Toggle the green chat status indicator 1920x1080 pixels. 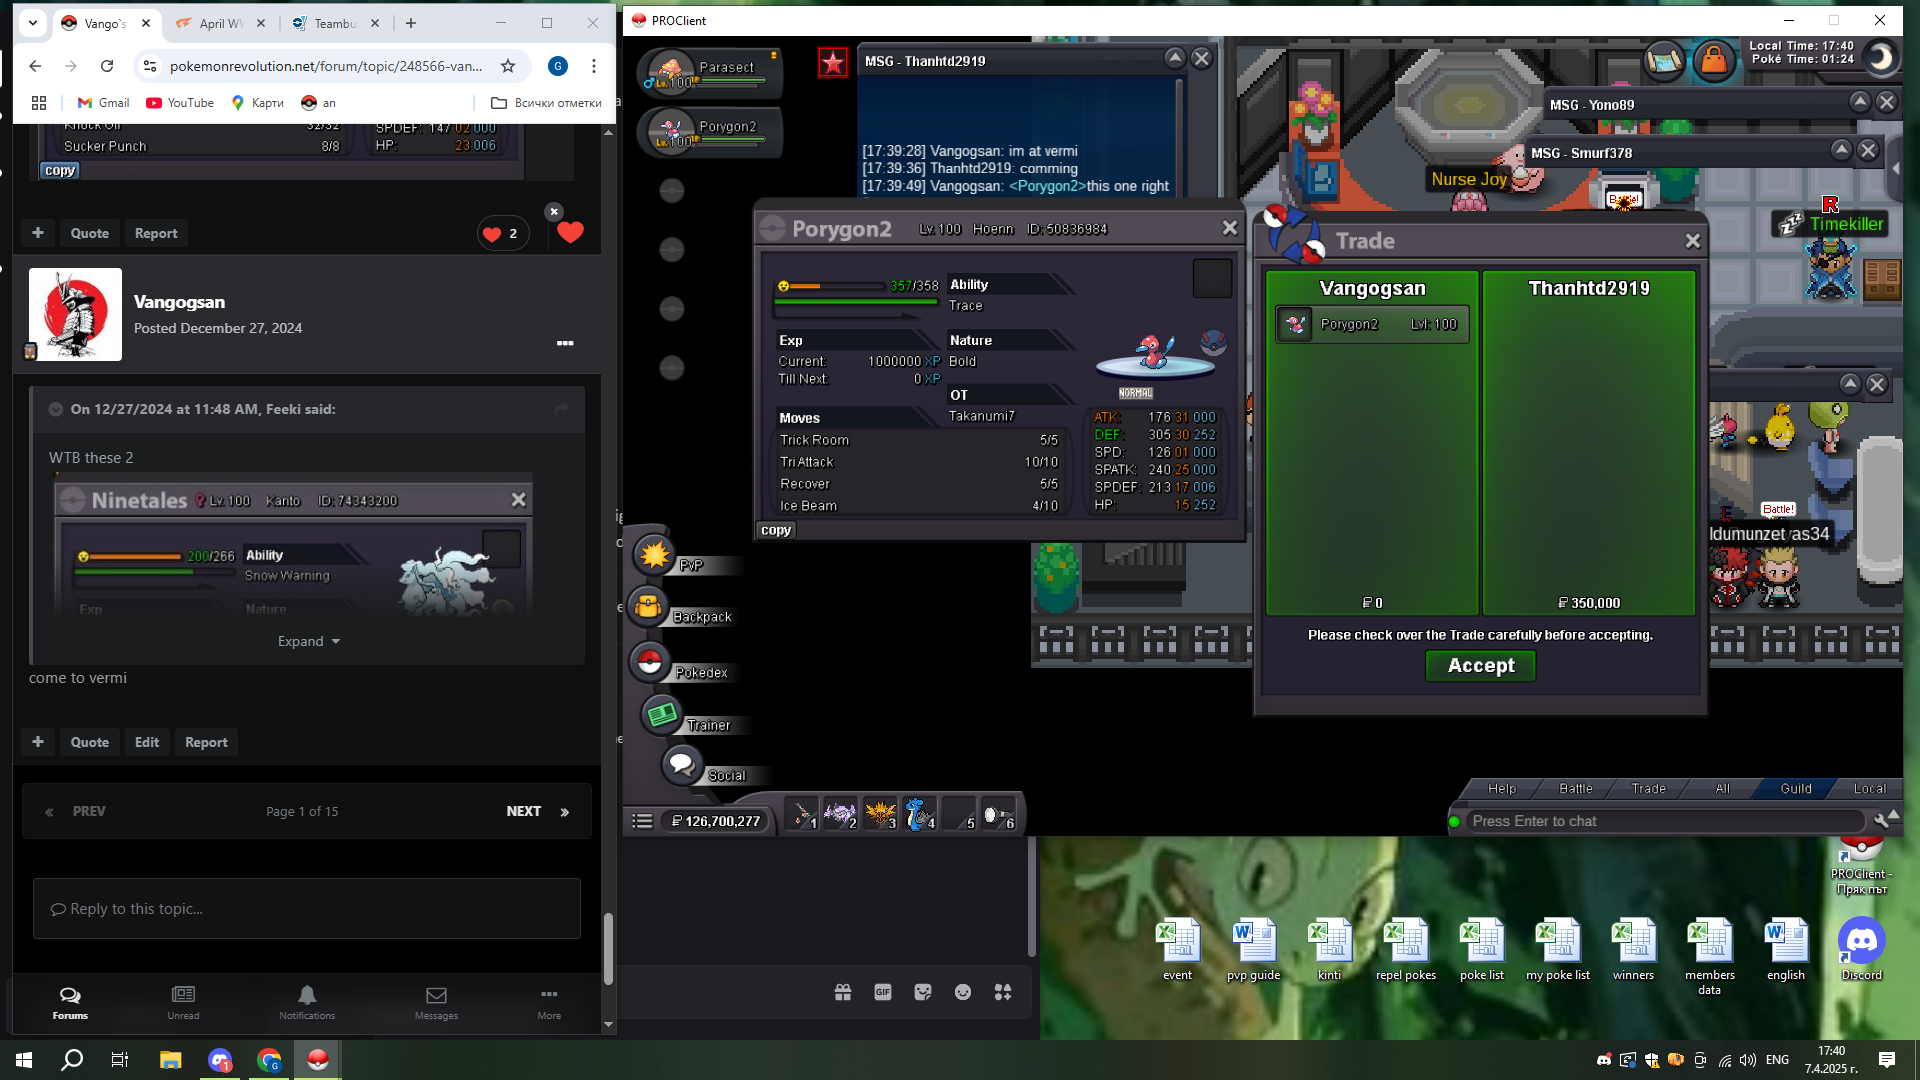(1455, 822)
